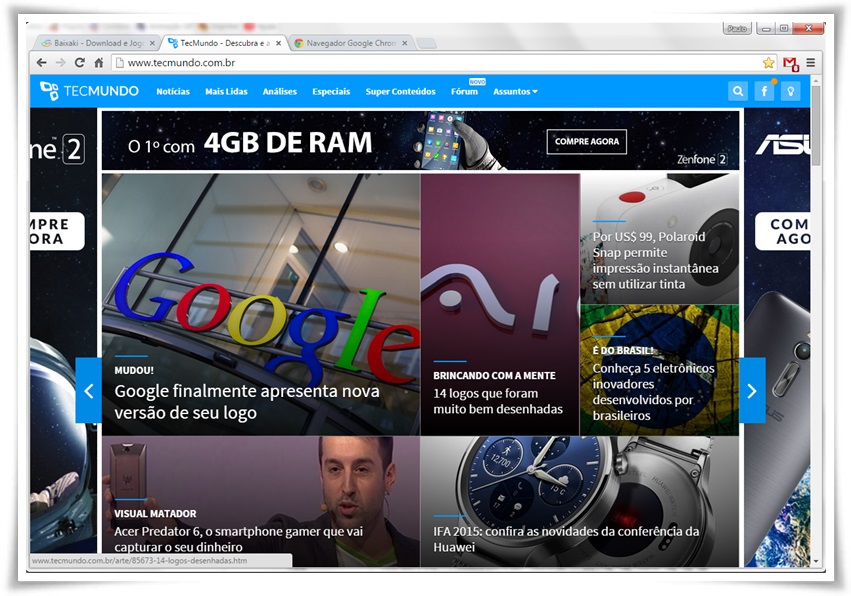Switch to the Navegador Google Chrome tab
851x596 pixels.
[351, 43]
